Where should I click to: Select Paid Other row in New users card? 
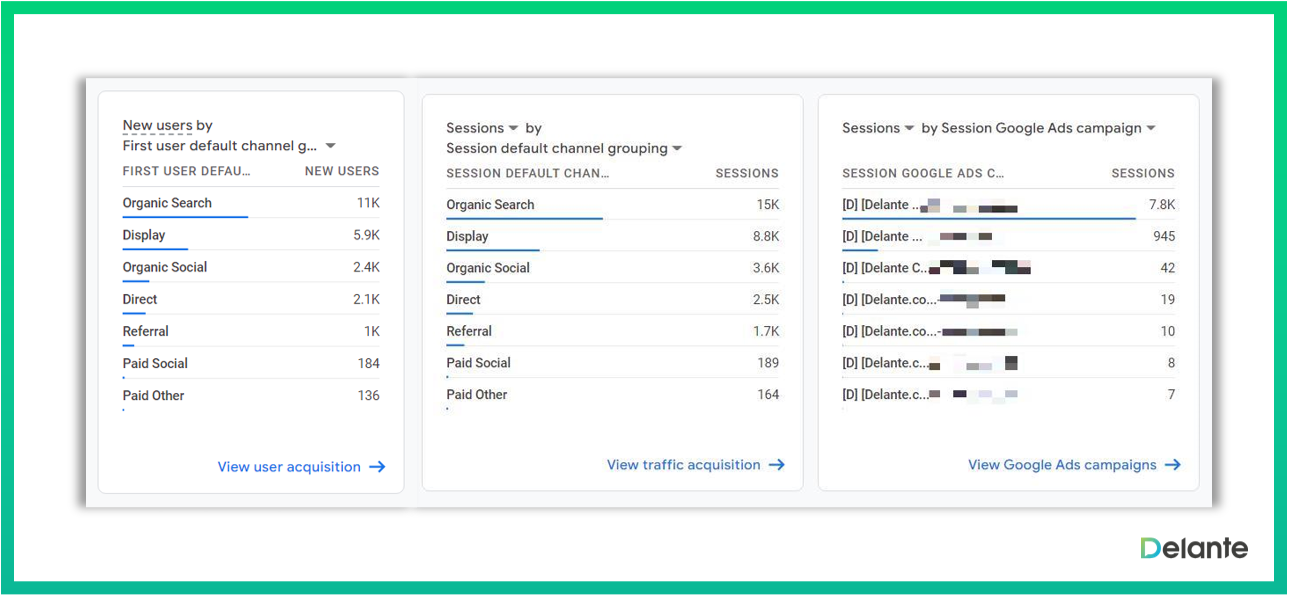[251, 395]
